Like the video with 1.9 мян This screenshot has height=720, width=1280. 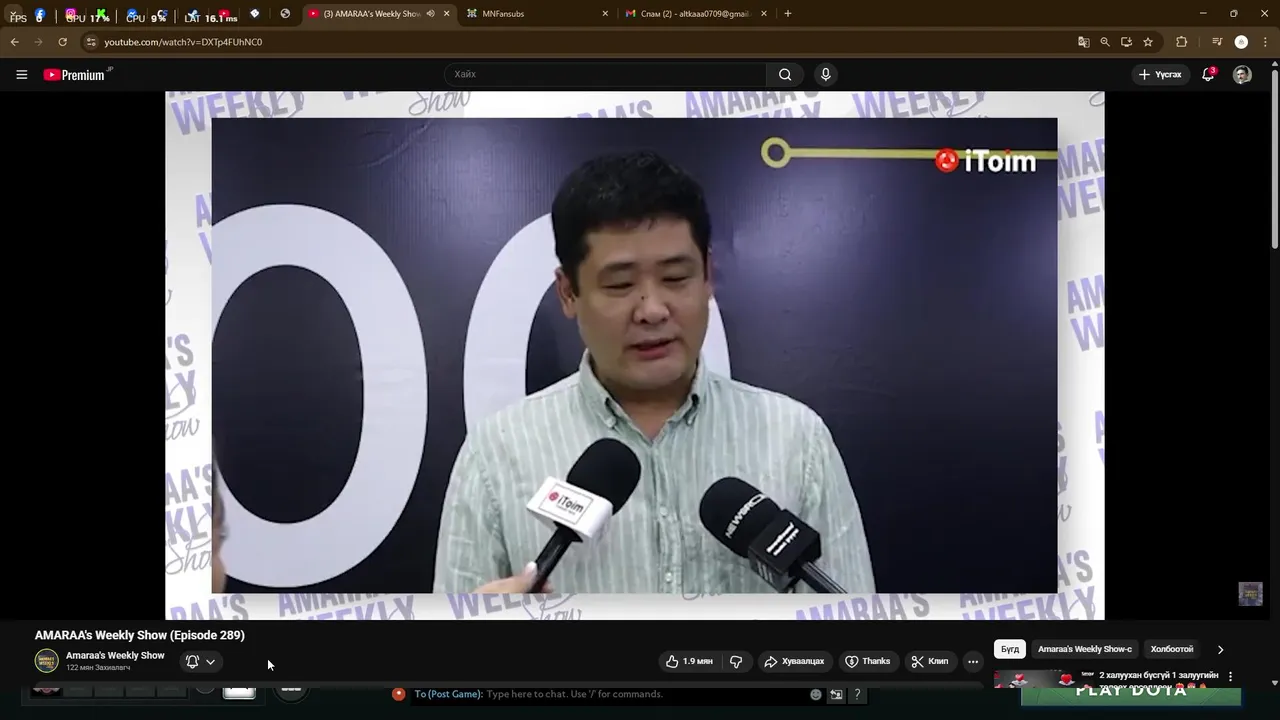[690, 661]
